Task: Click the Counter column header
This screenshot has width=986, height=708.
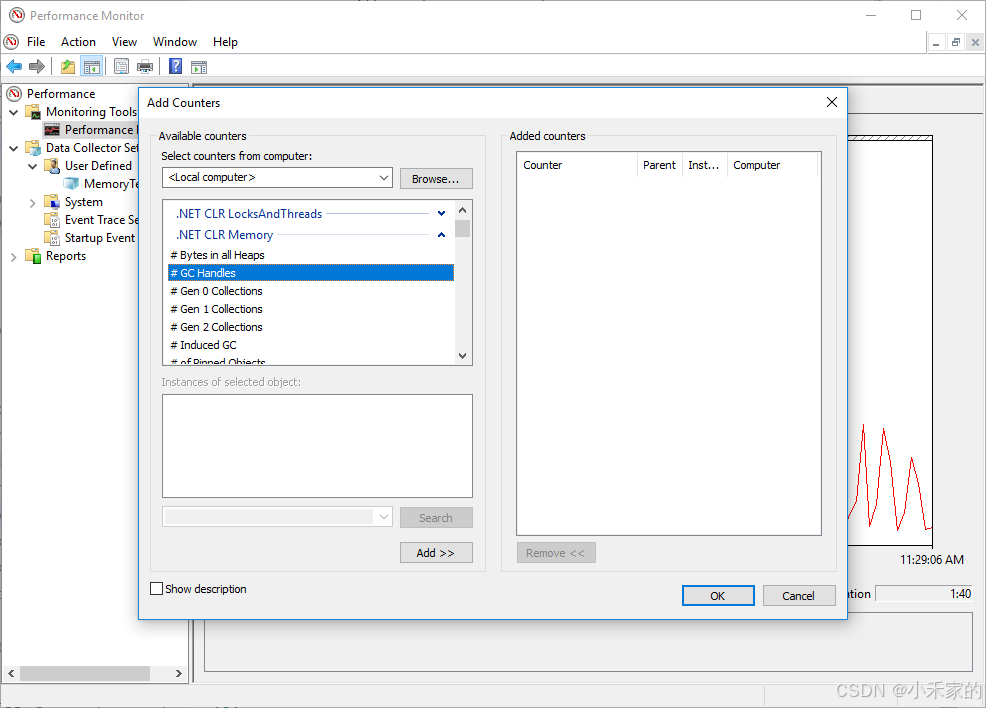Action: (x=577, y=165)
